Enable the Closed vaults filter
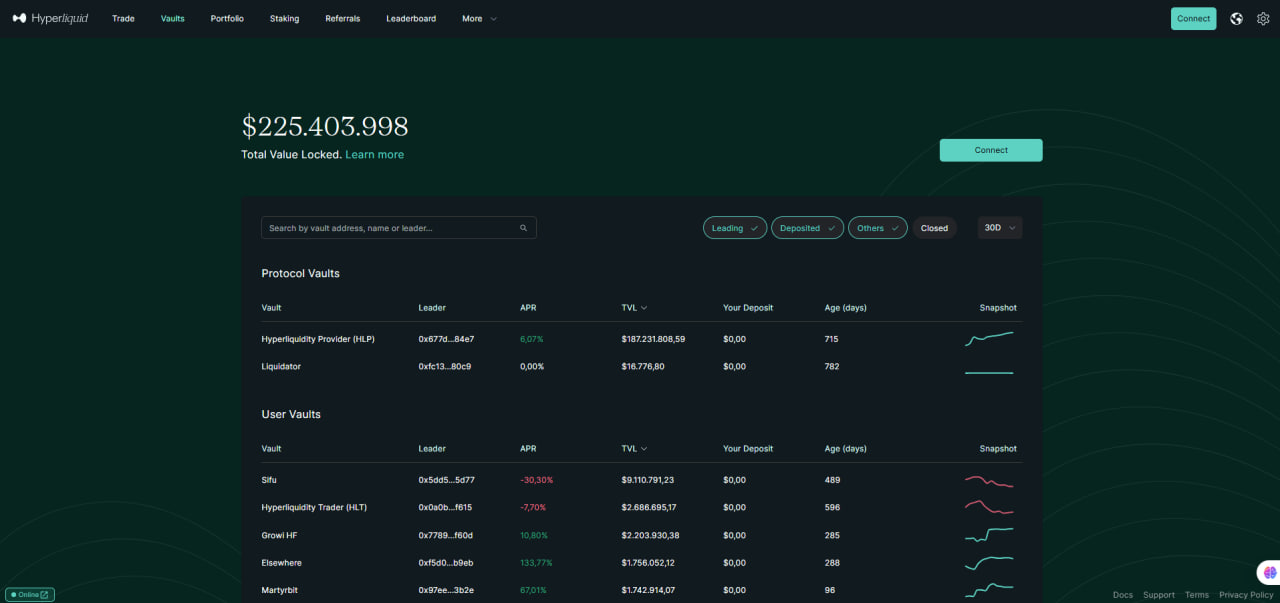This screenshot has height=603, width=1280. click(x=934, y=228)
